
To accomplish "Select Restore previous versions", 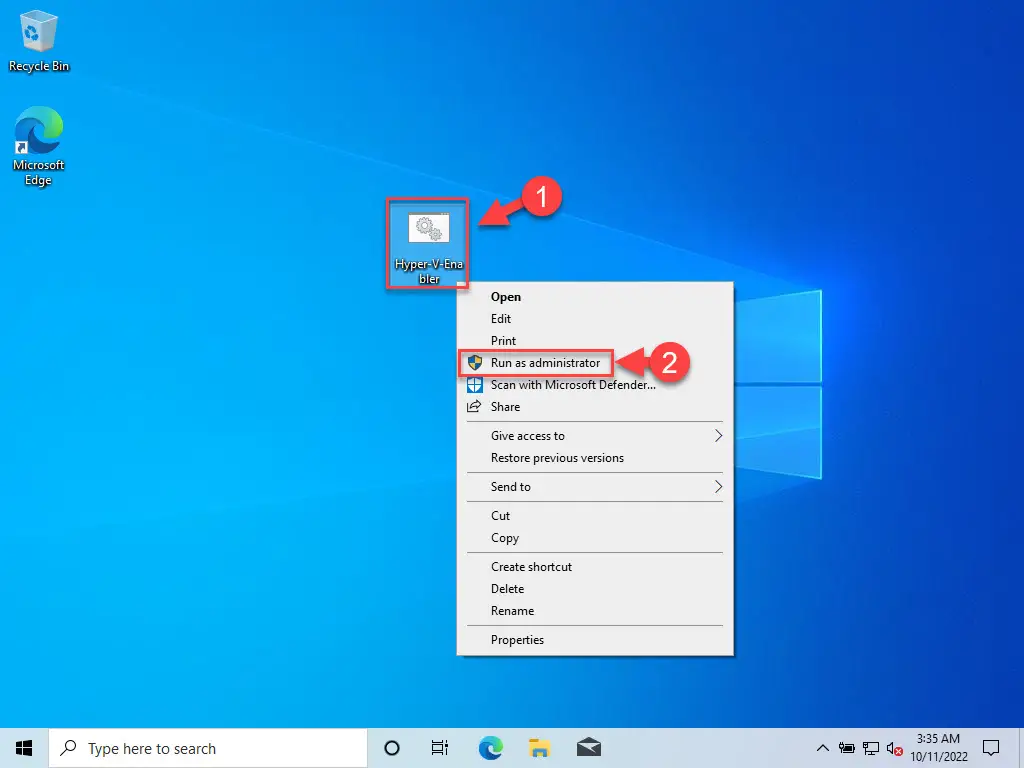I will pyautogui.click(x=595, y=458).
